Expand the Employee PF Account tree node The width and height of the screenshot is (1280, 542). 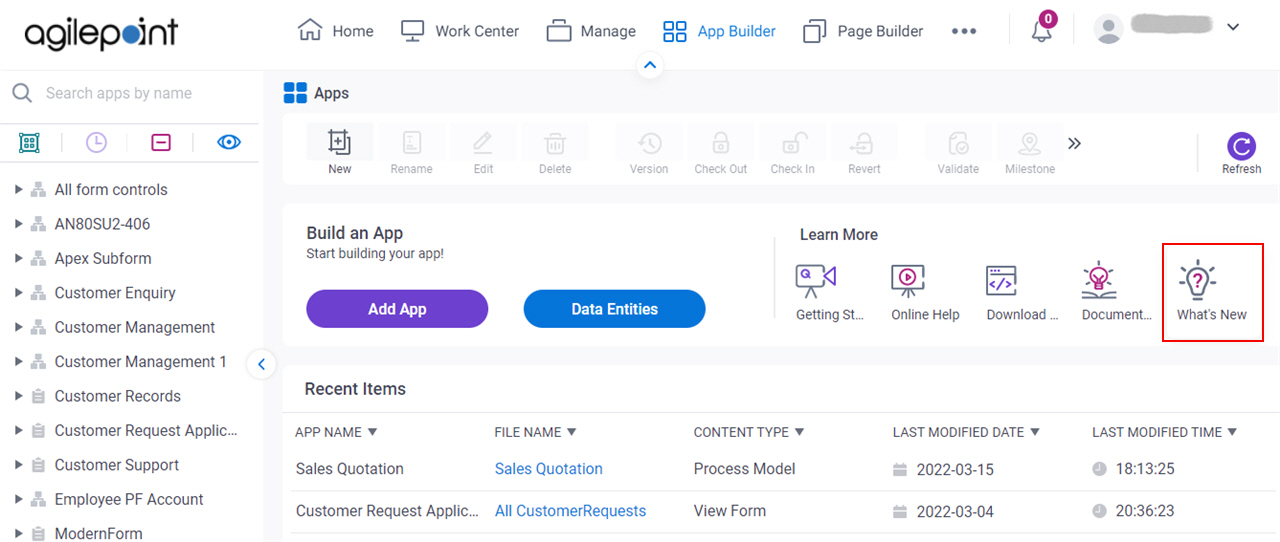click(18, 499)
